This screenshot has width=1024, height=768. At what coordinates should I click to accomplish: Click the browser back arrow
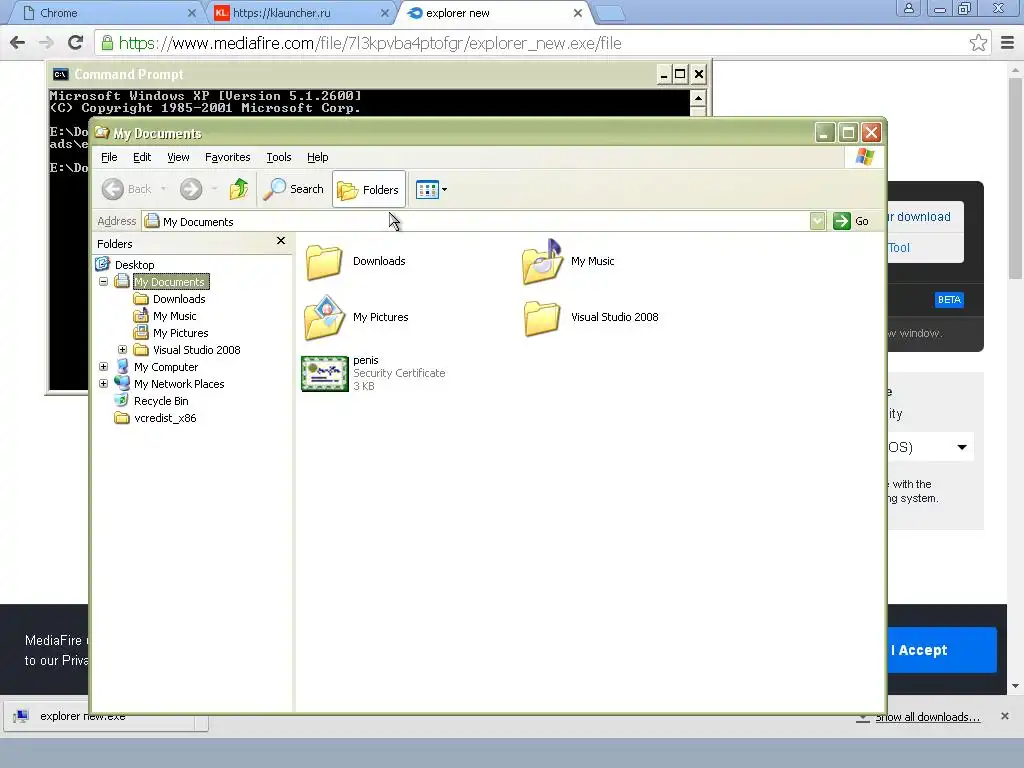18,43
